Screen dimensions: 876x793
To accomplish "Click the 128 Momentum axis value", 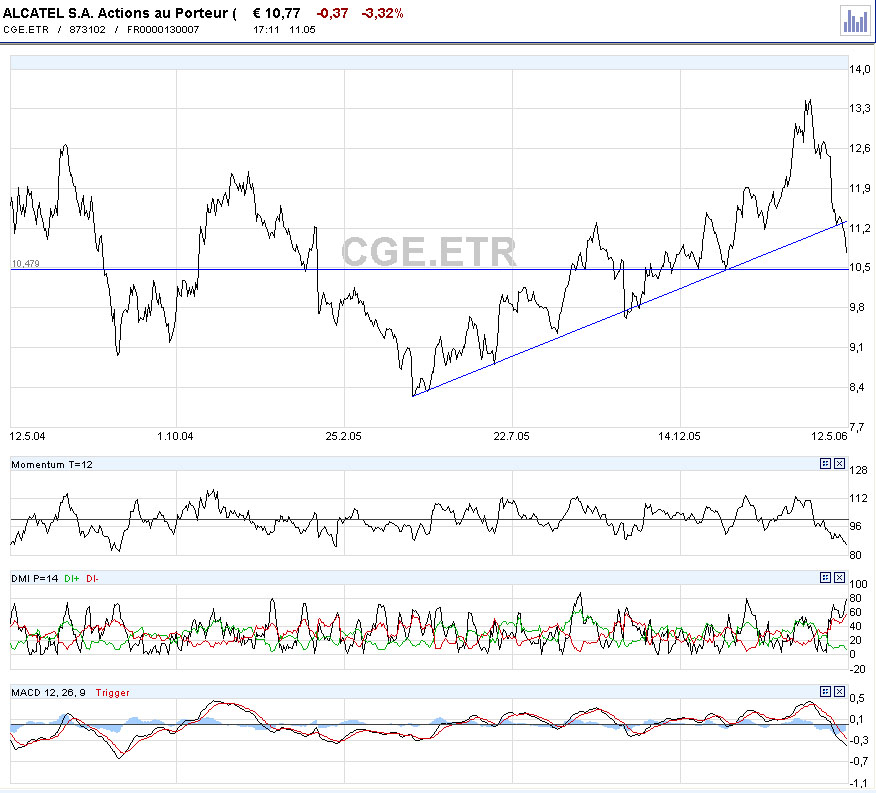I will point(859,471).
